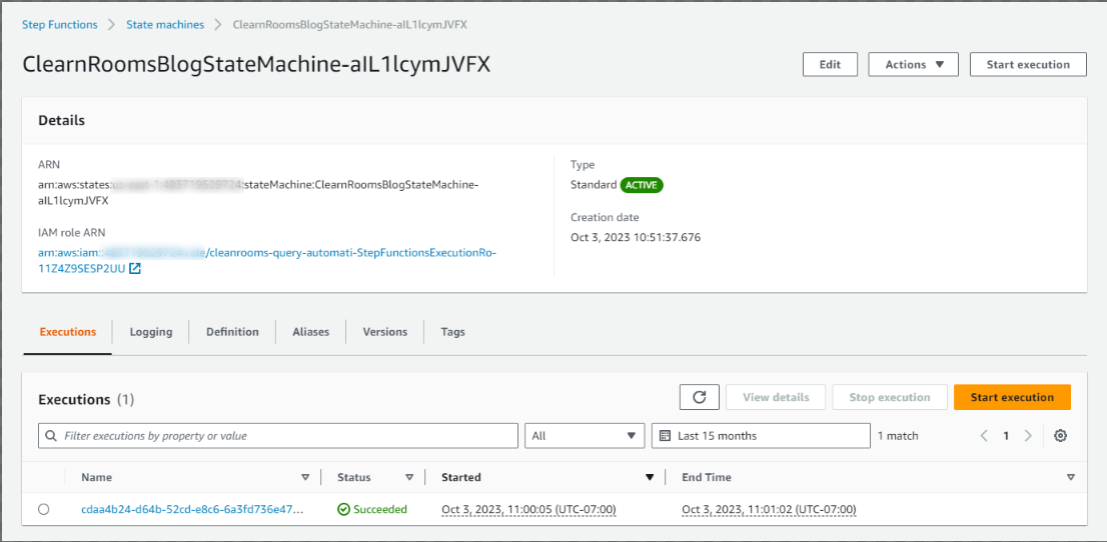Click the Stop execution button
The image size is (1107, 542).
coord(890,397)
